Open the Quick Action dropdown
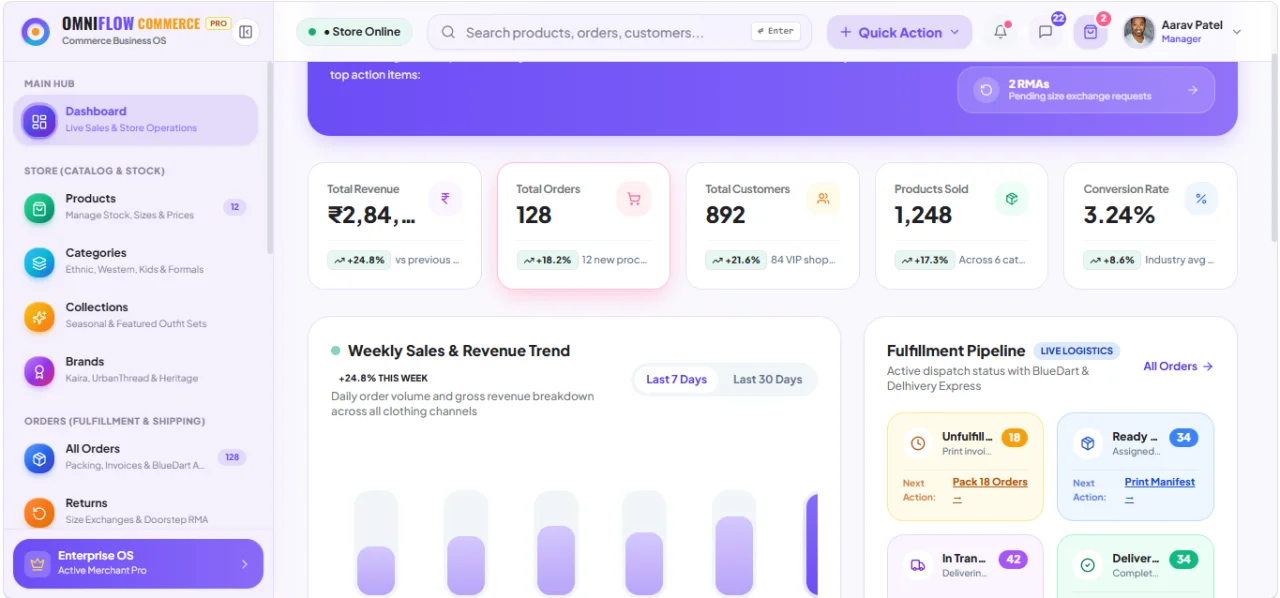The image size is (1280, 598). (899, 32)
